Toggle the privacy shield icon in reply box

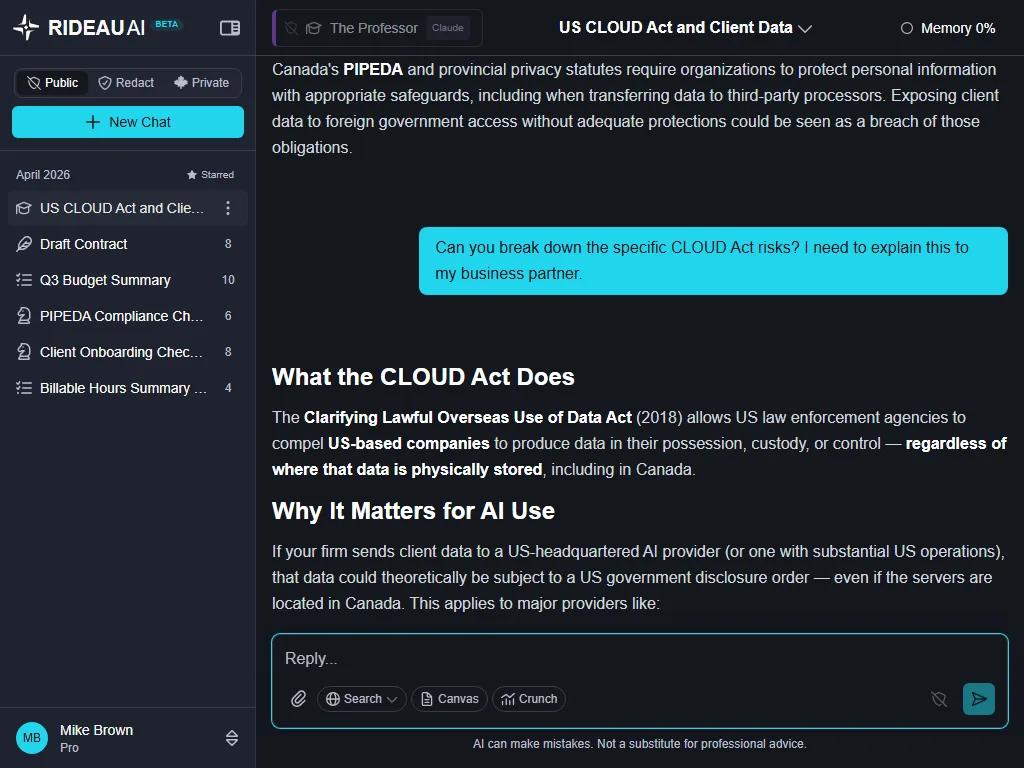point(939,699)
